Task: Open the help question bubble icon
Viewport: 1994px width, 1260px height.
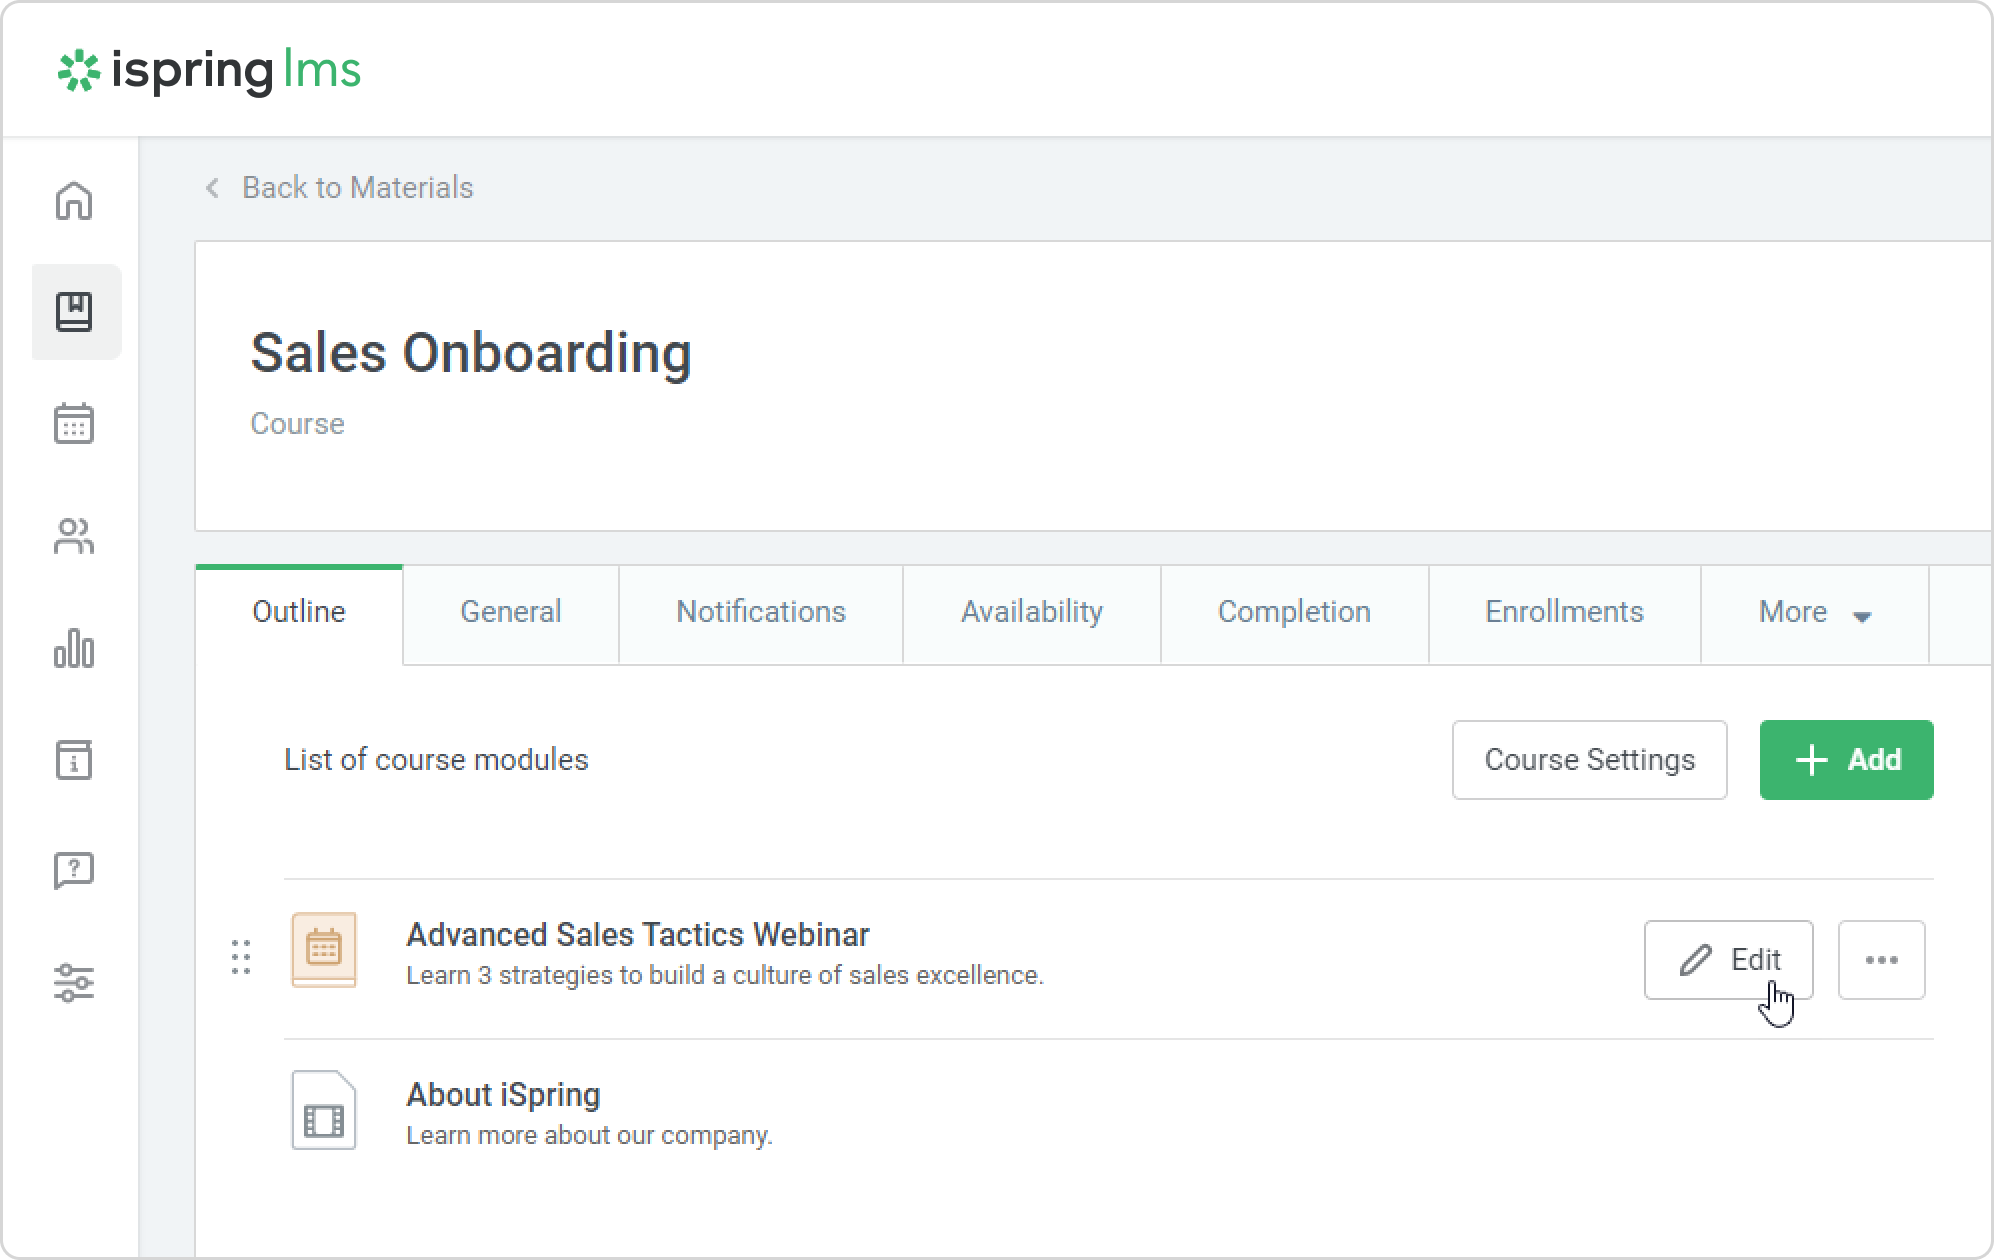Action: pyautogui.click(x=74, y=871)
